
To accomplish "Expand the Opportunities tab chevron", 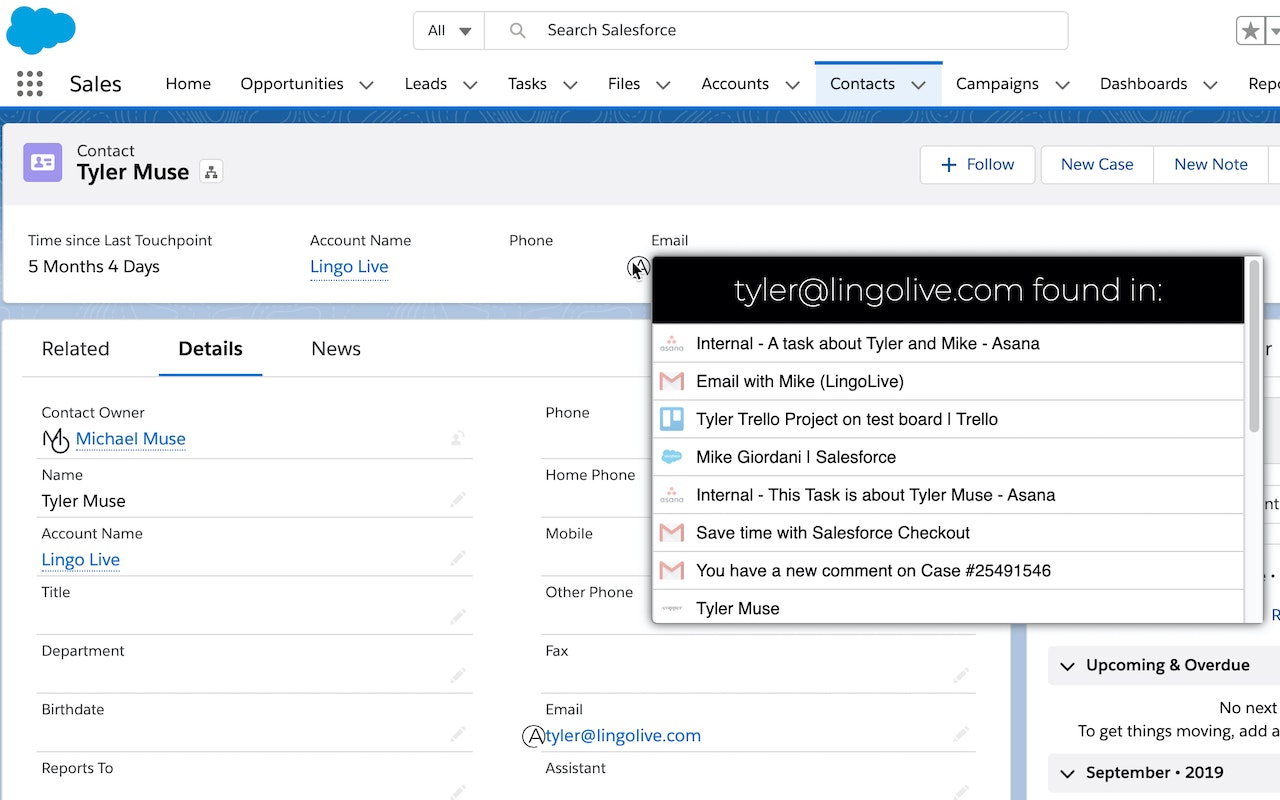I will (x=367, y=85).
